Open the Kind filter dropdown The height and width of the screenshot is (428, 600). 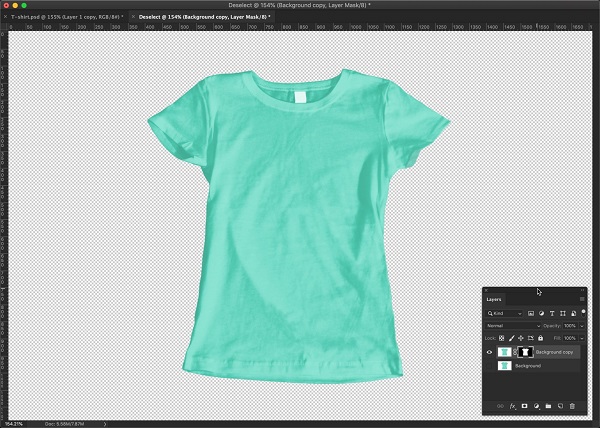pyautogui.click(x=505, y=313)
